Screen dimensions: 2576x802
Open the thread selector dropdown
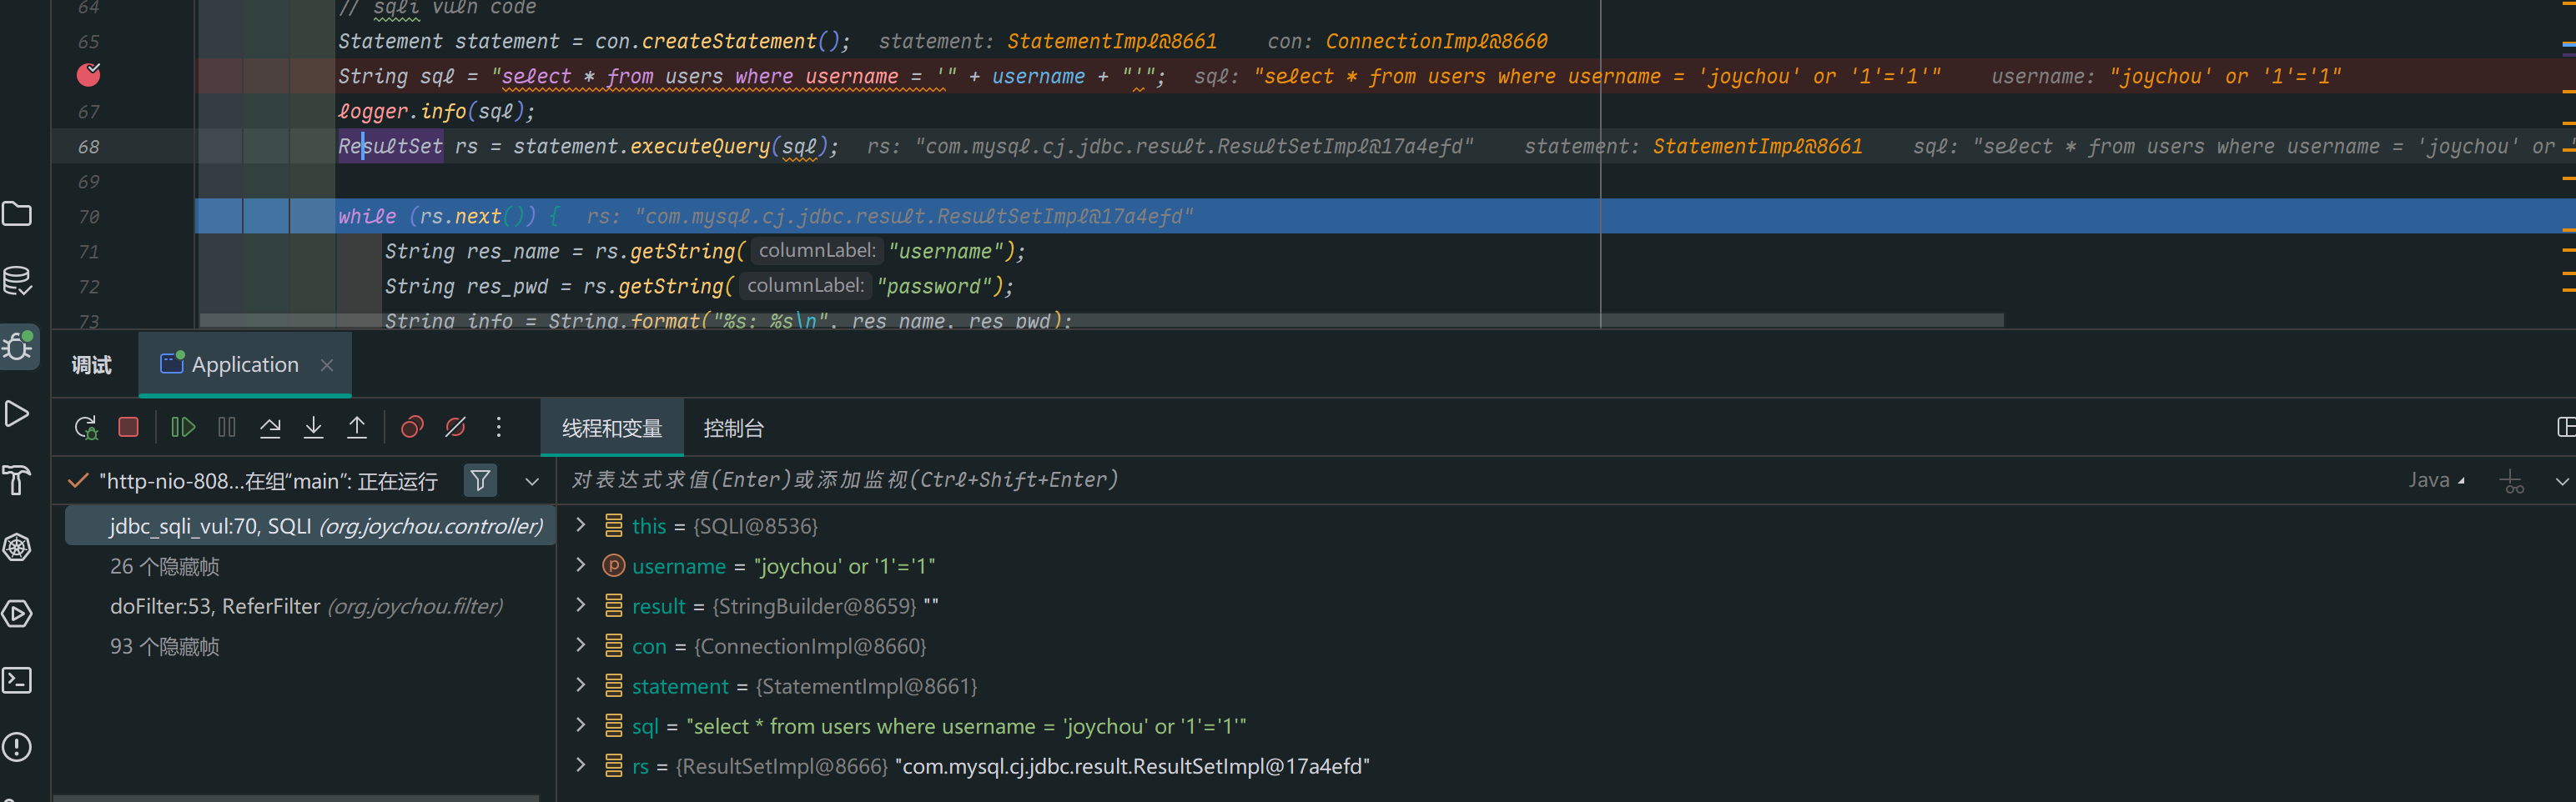532,481
